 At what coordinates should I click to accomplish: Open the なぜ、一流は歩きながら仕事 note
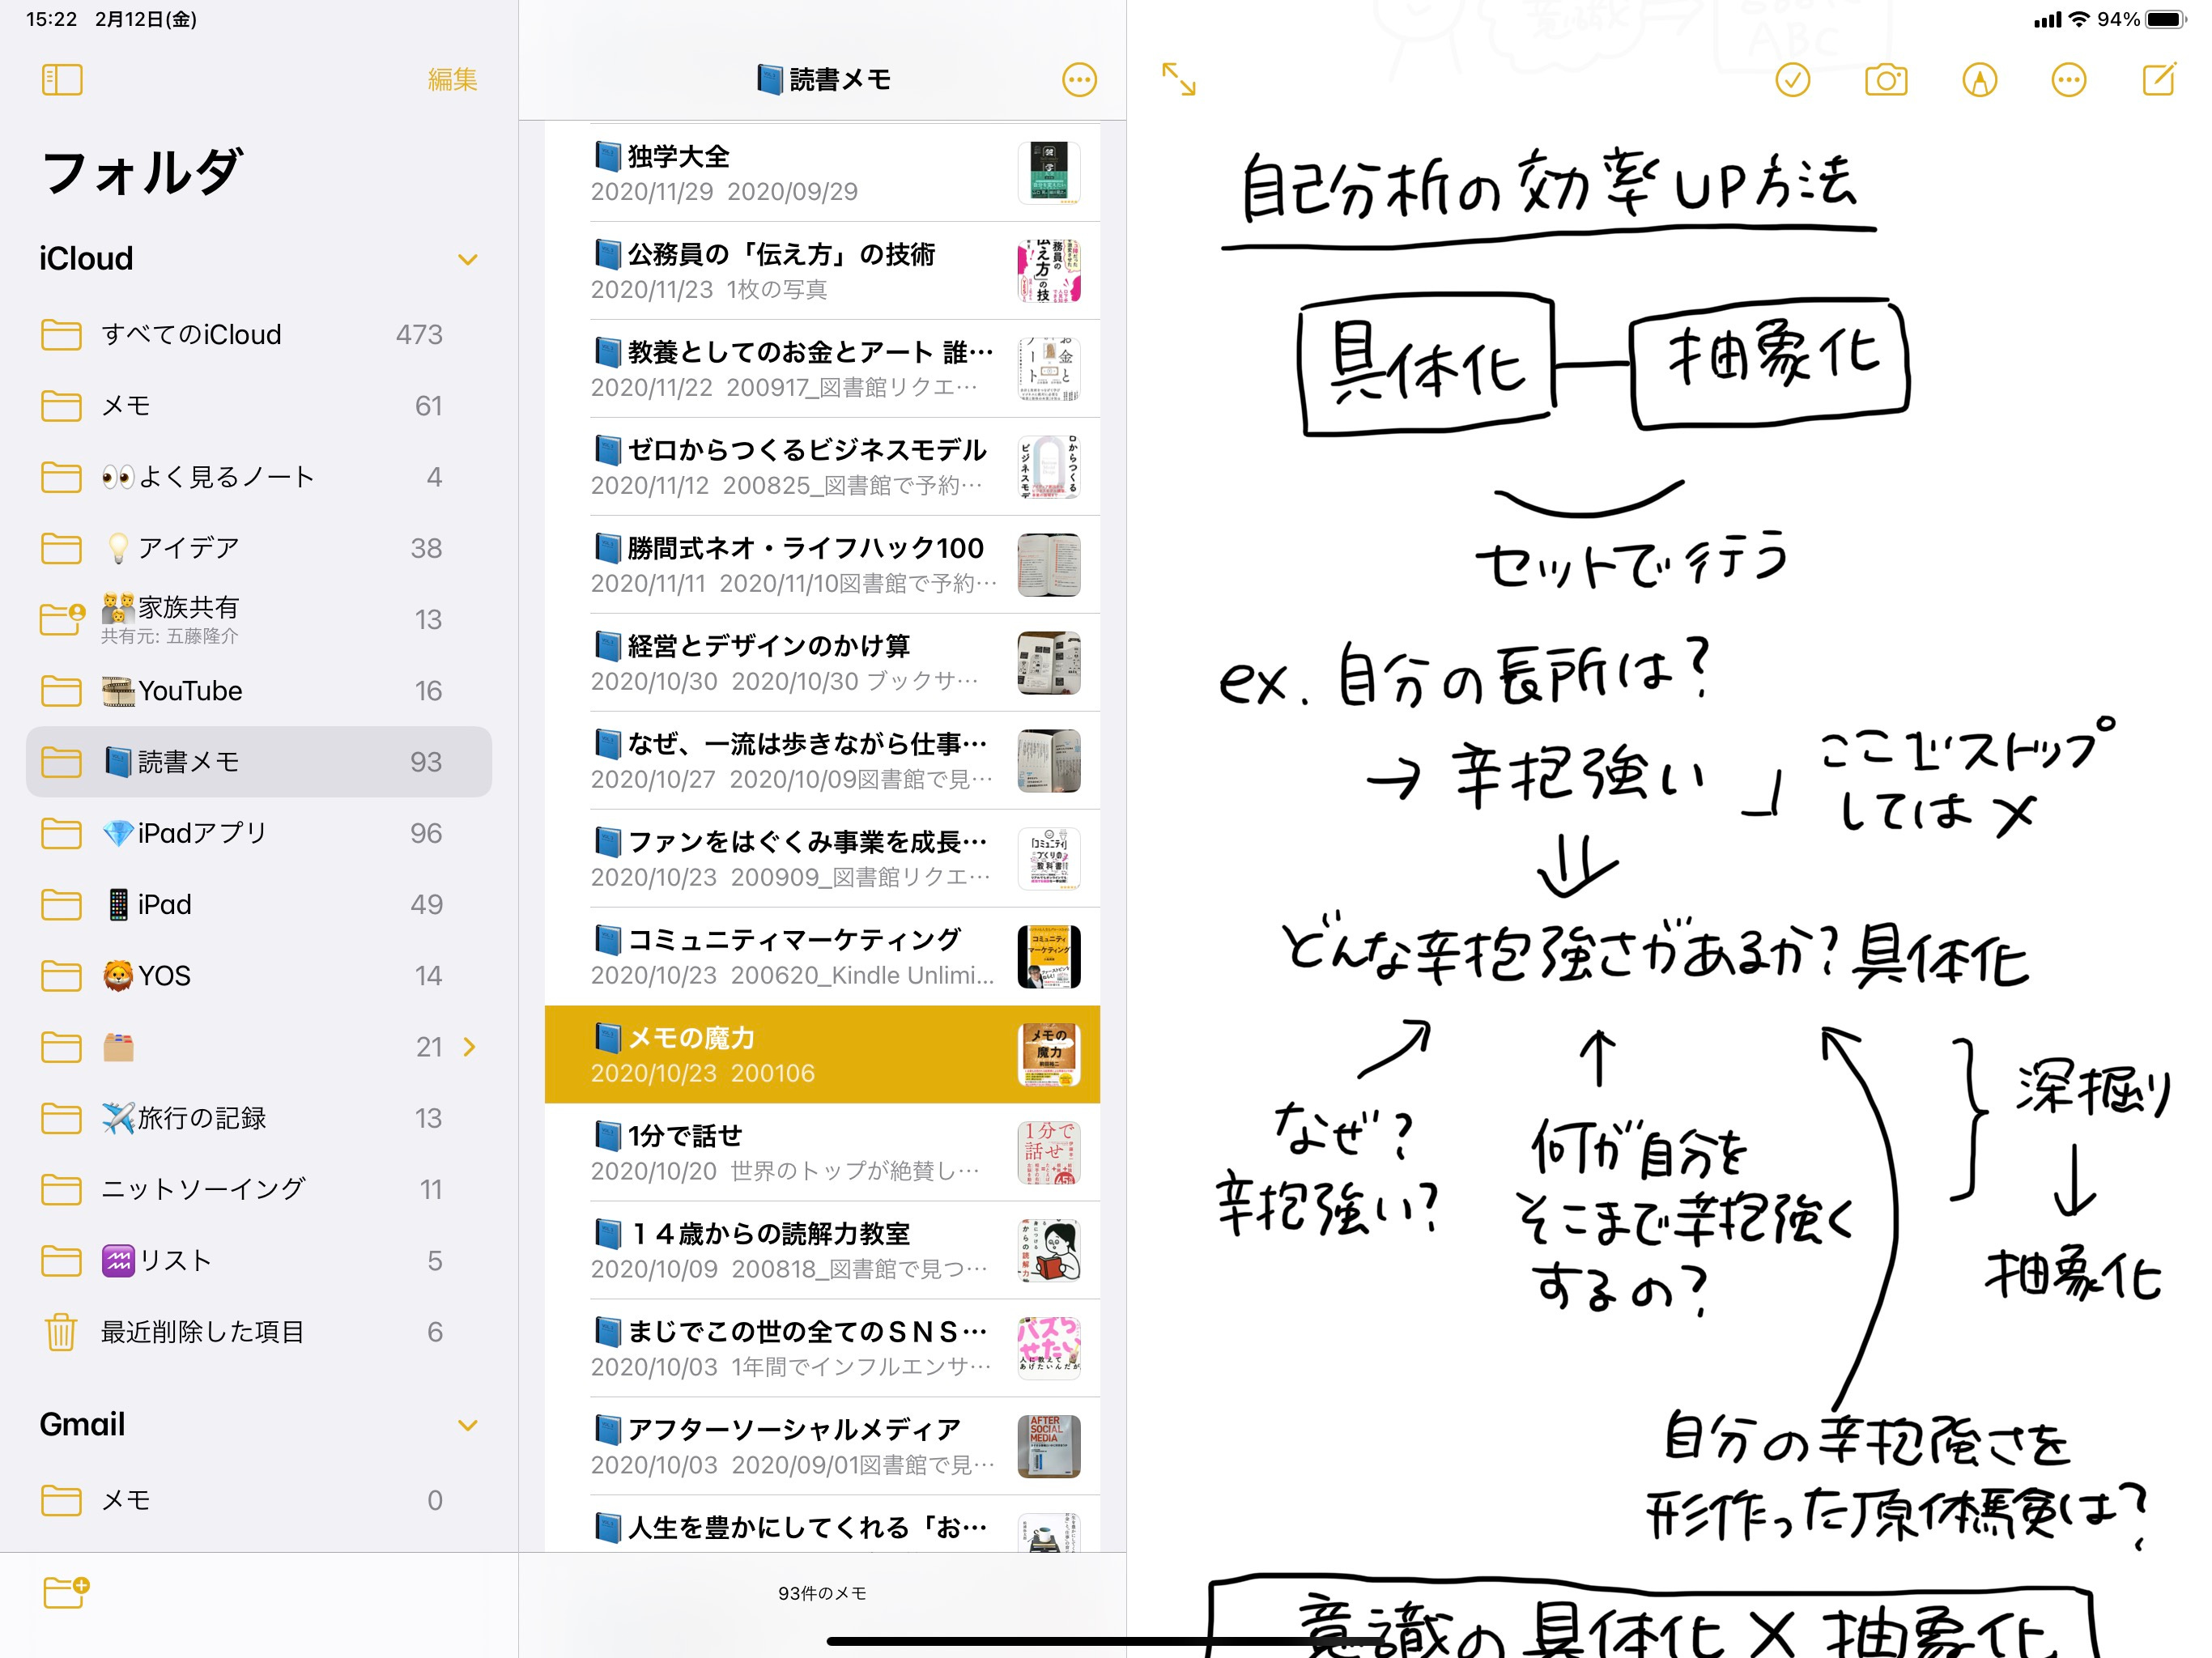[x=822, y=761]
